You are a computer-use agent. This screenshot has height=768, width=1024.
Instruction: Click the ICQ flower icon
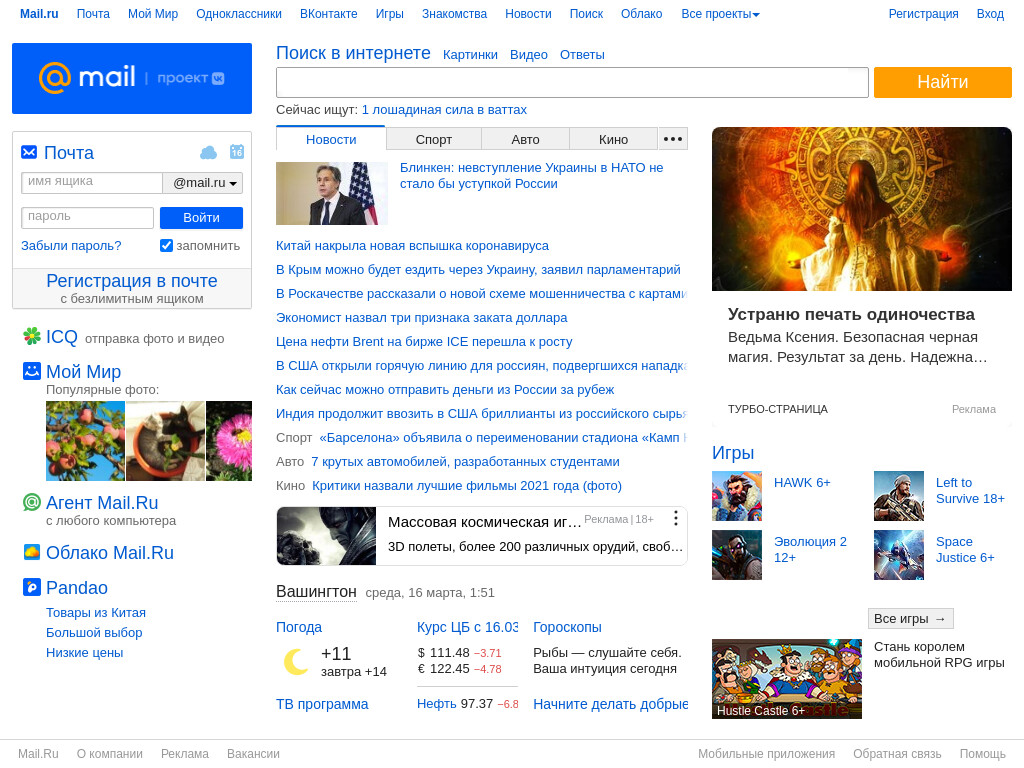click(x=32, y=336)
